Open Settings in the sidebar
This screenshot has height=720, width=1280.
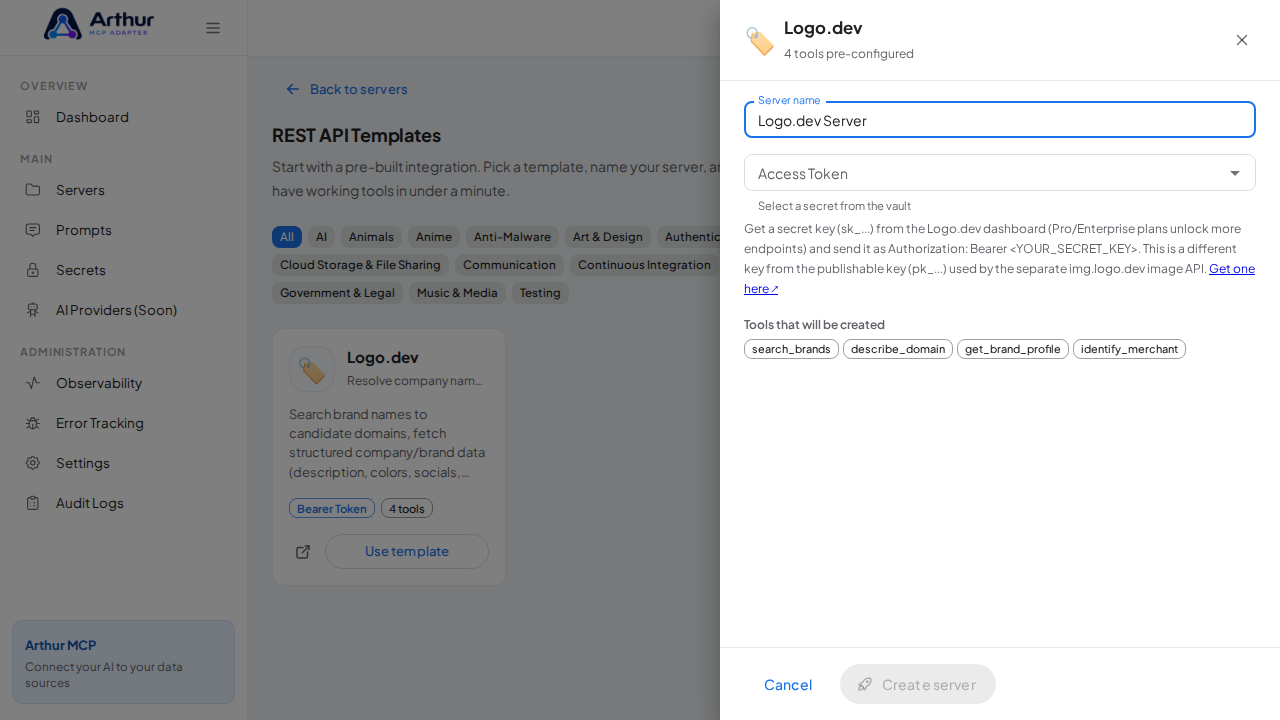124,463
